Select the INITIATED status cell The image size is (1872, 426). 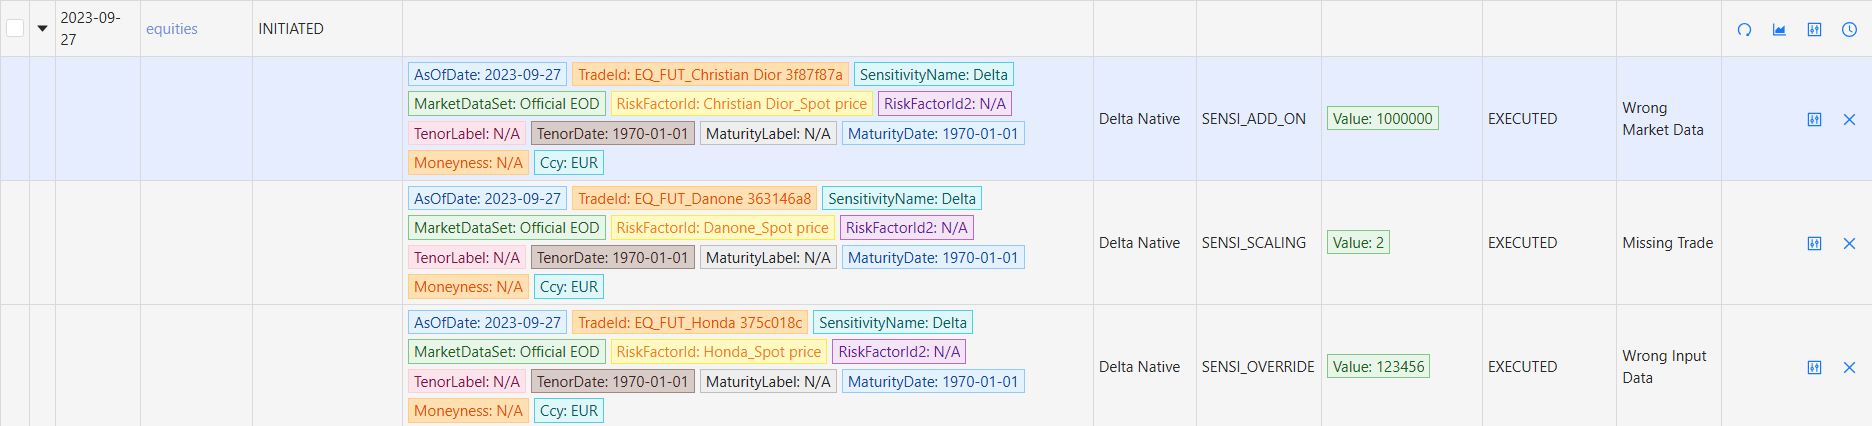[x=291, y=29]
